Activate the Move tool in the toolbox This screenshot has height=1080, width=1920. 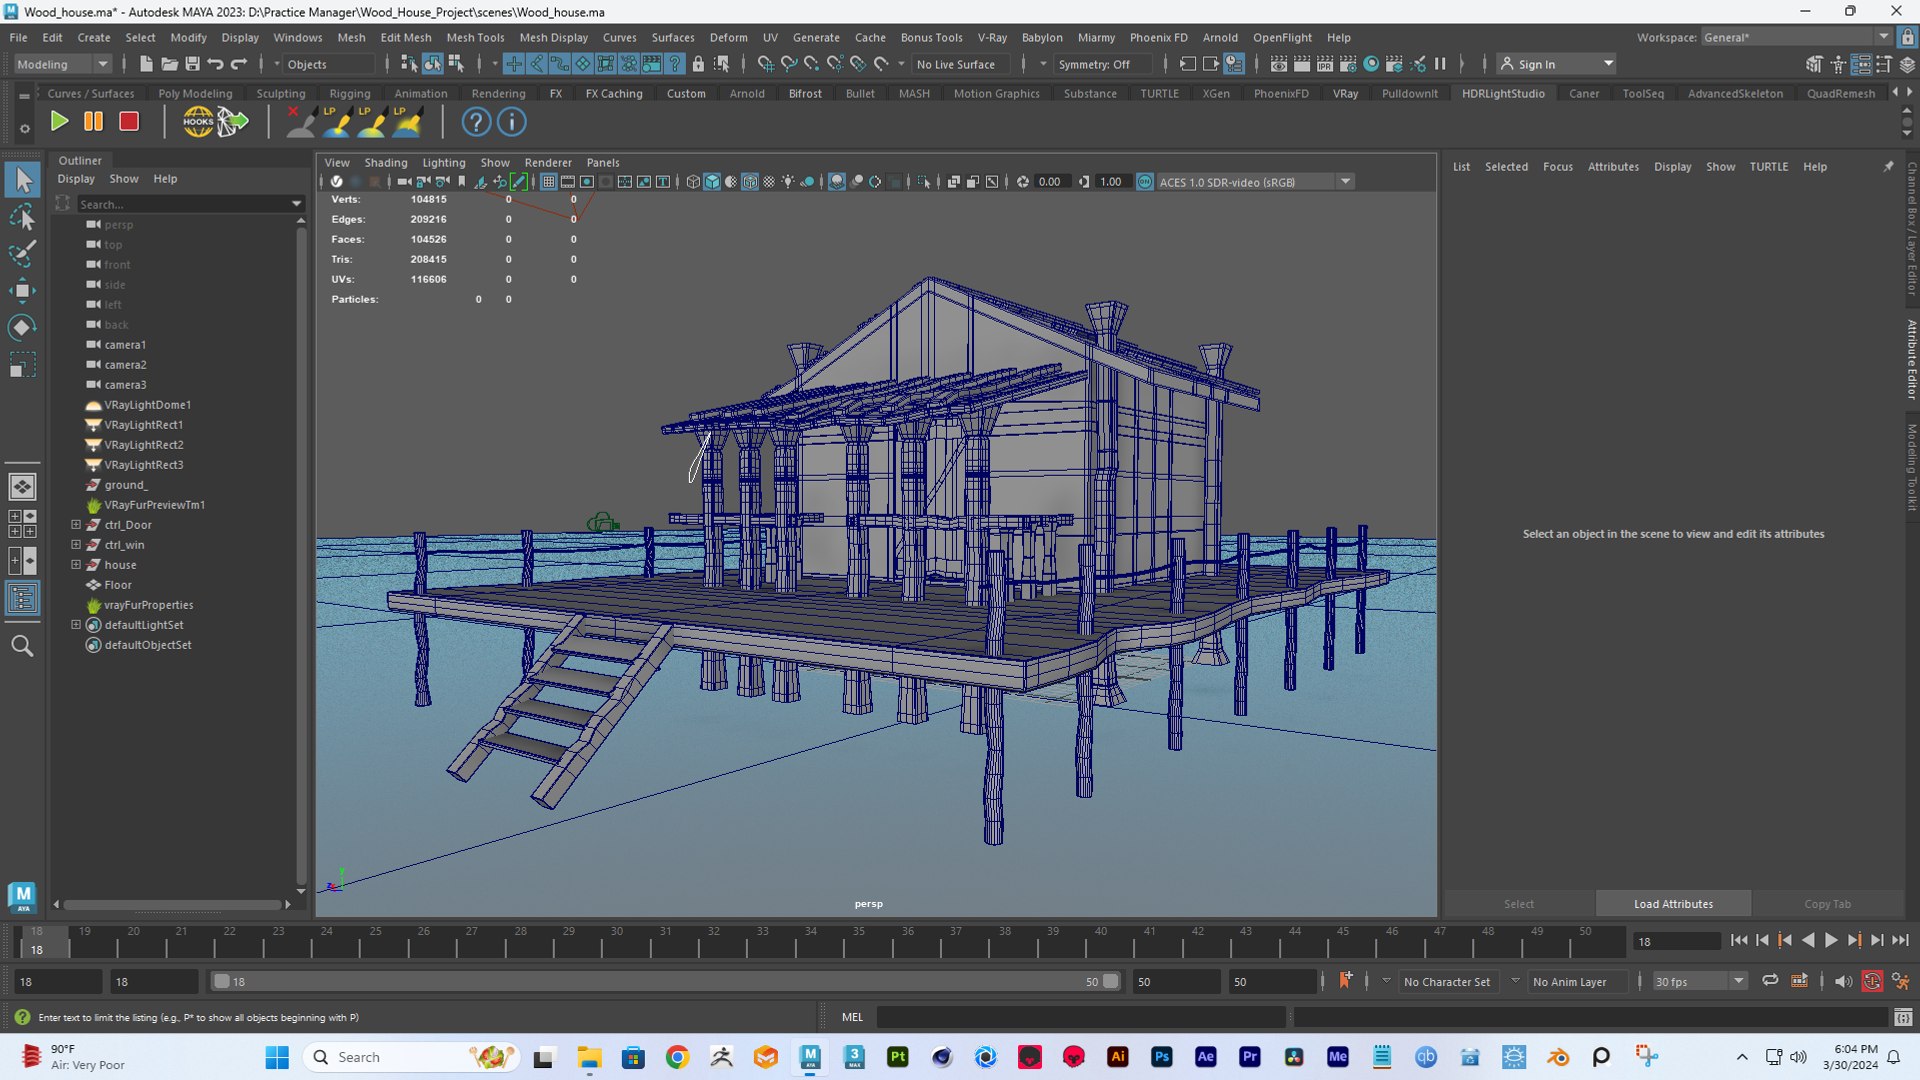pyautogui.click(x=22, y=291)
